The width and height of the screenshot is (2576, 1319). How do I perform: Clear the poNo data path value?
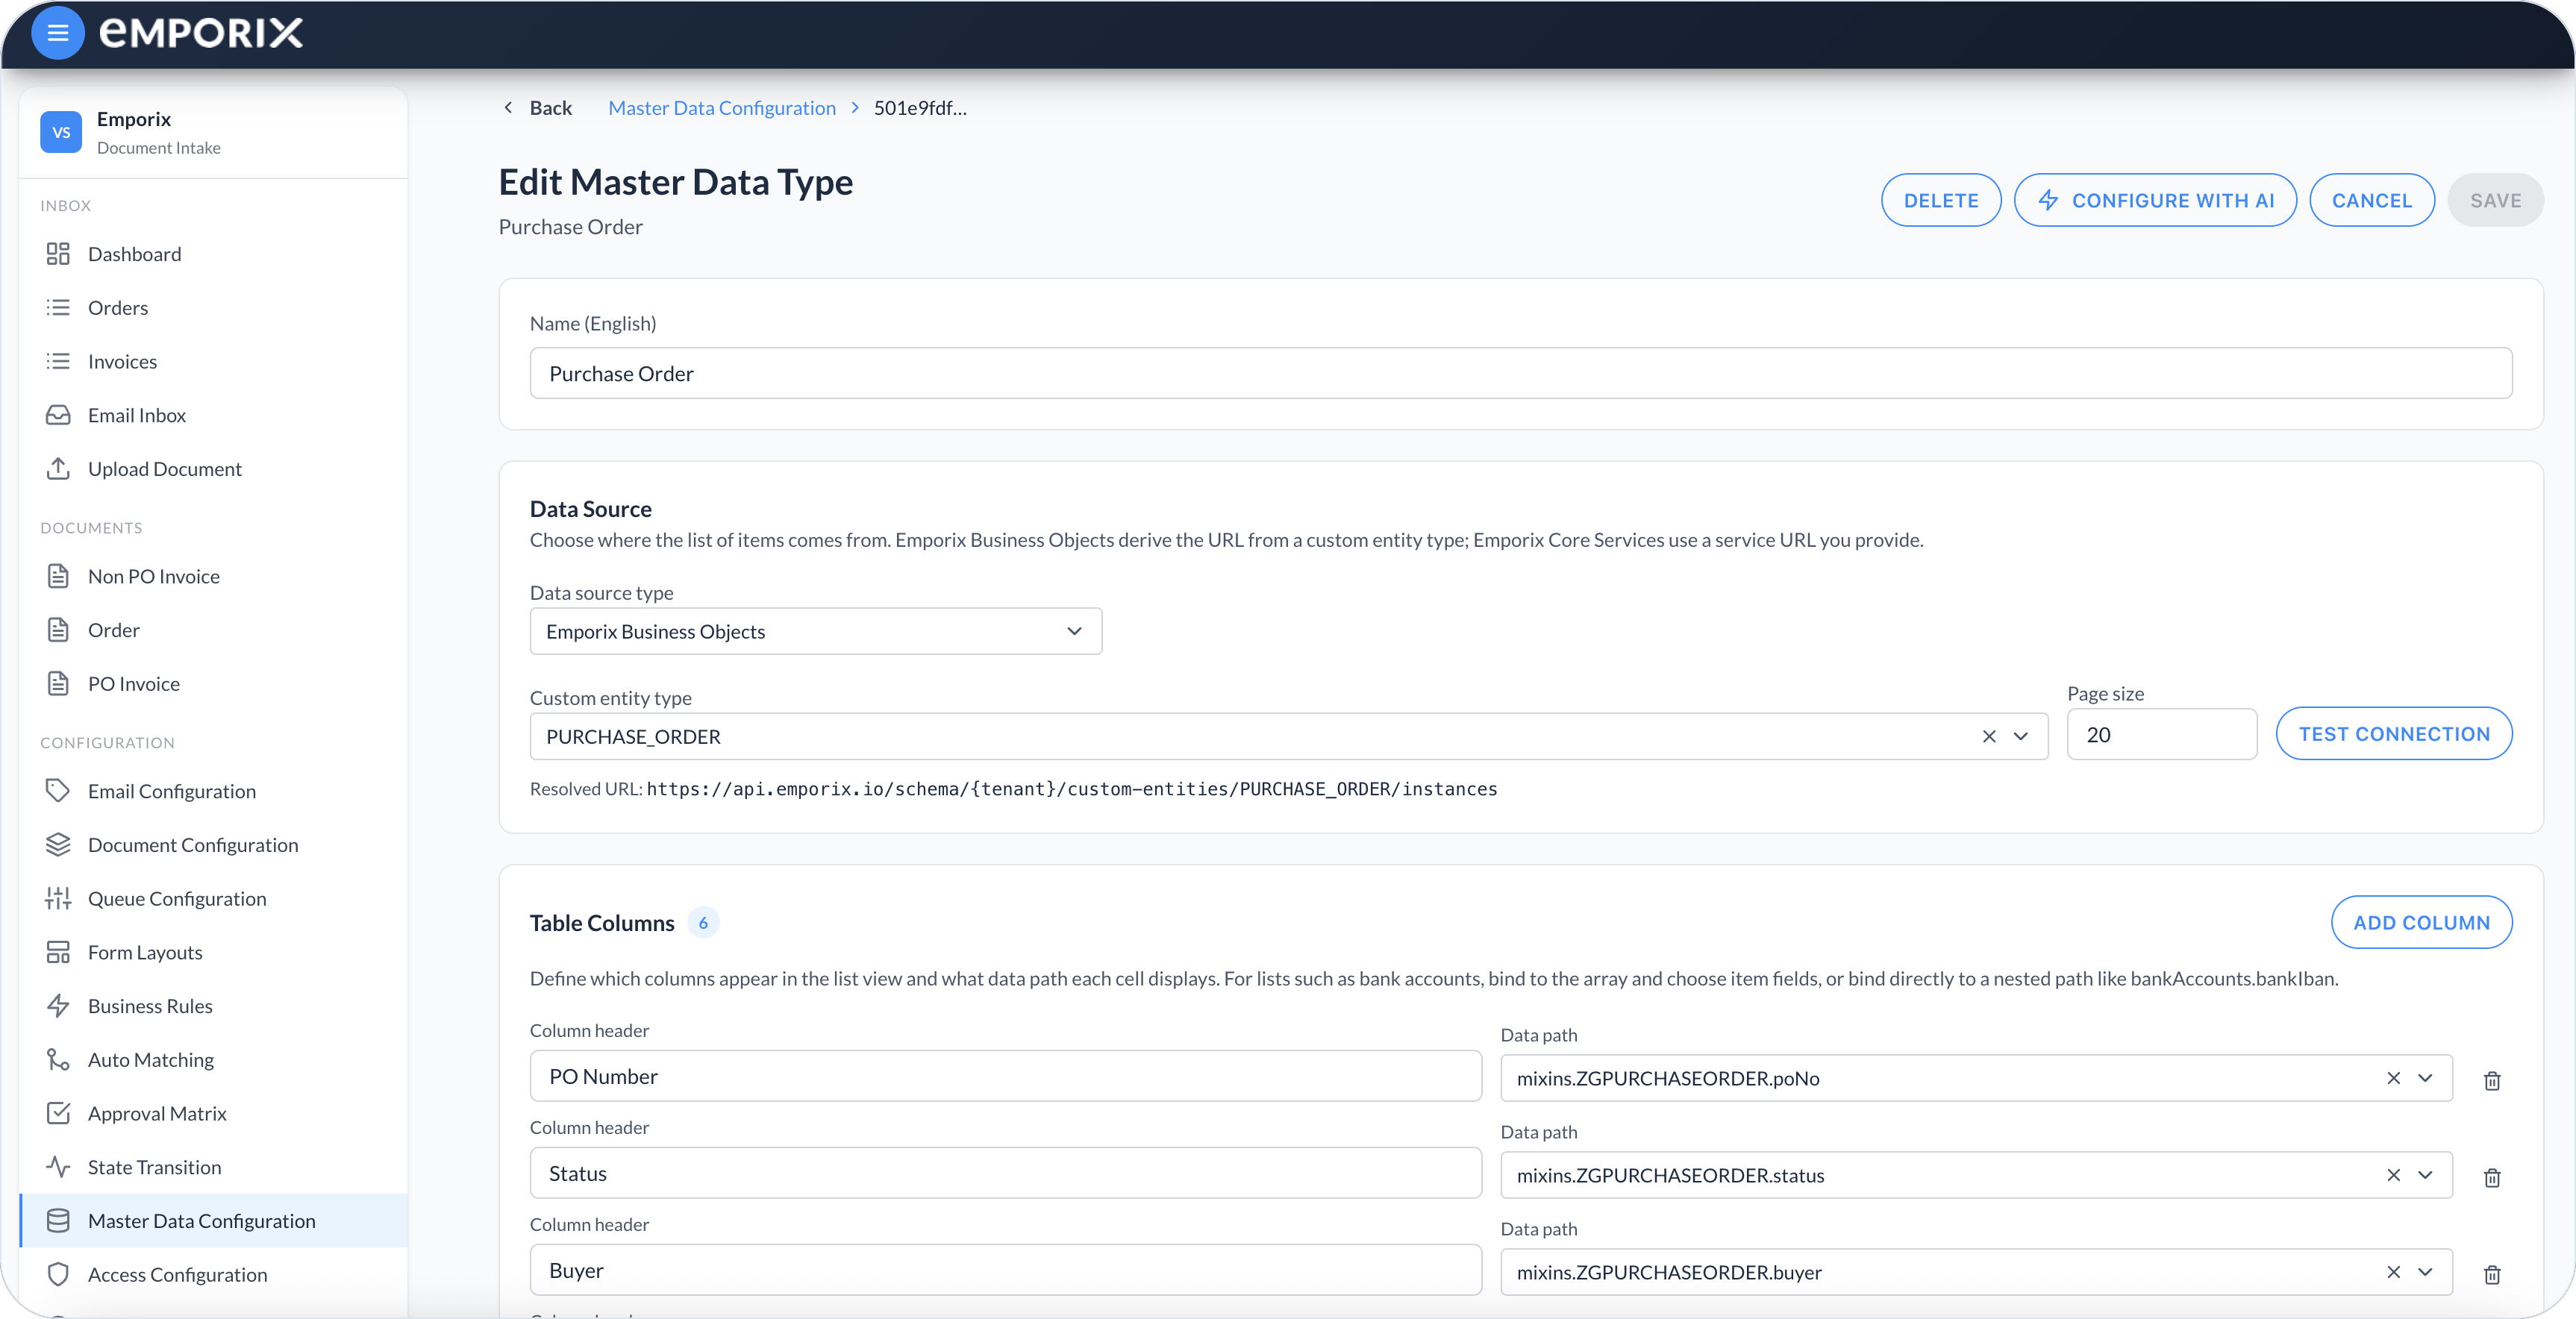[x=2393, y=1078]
